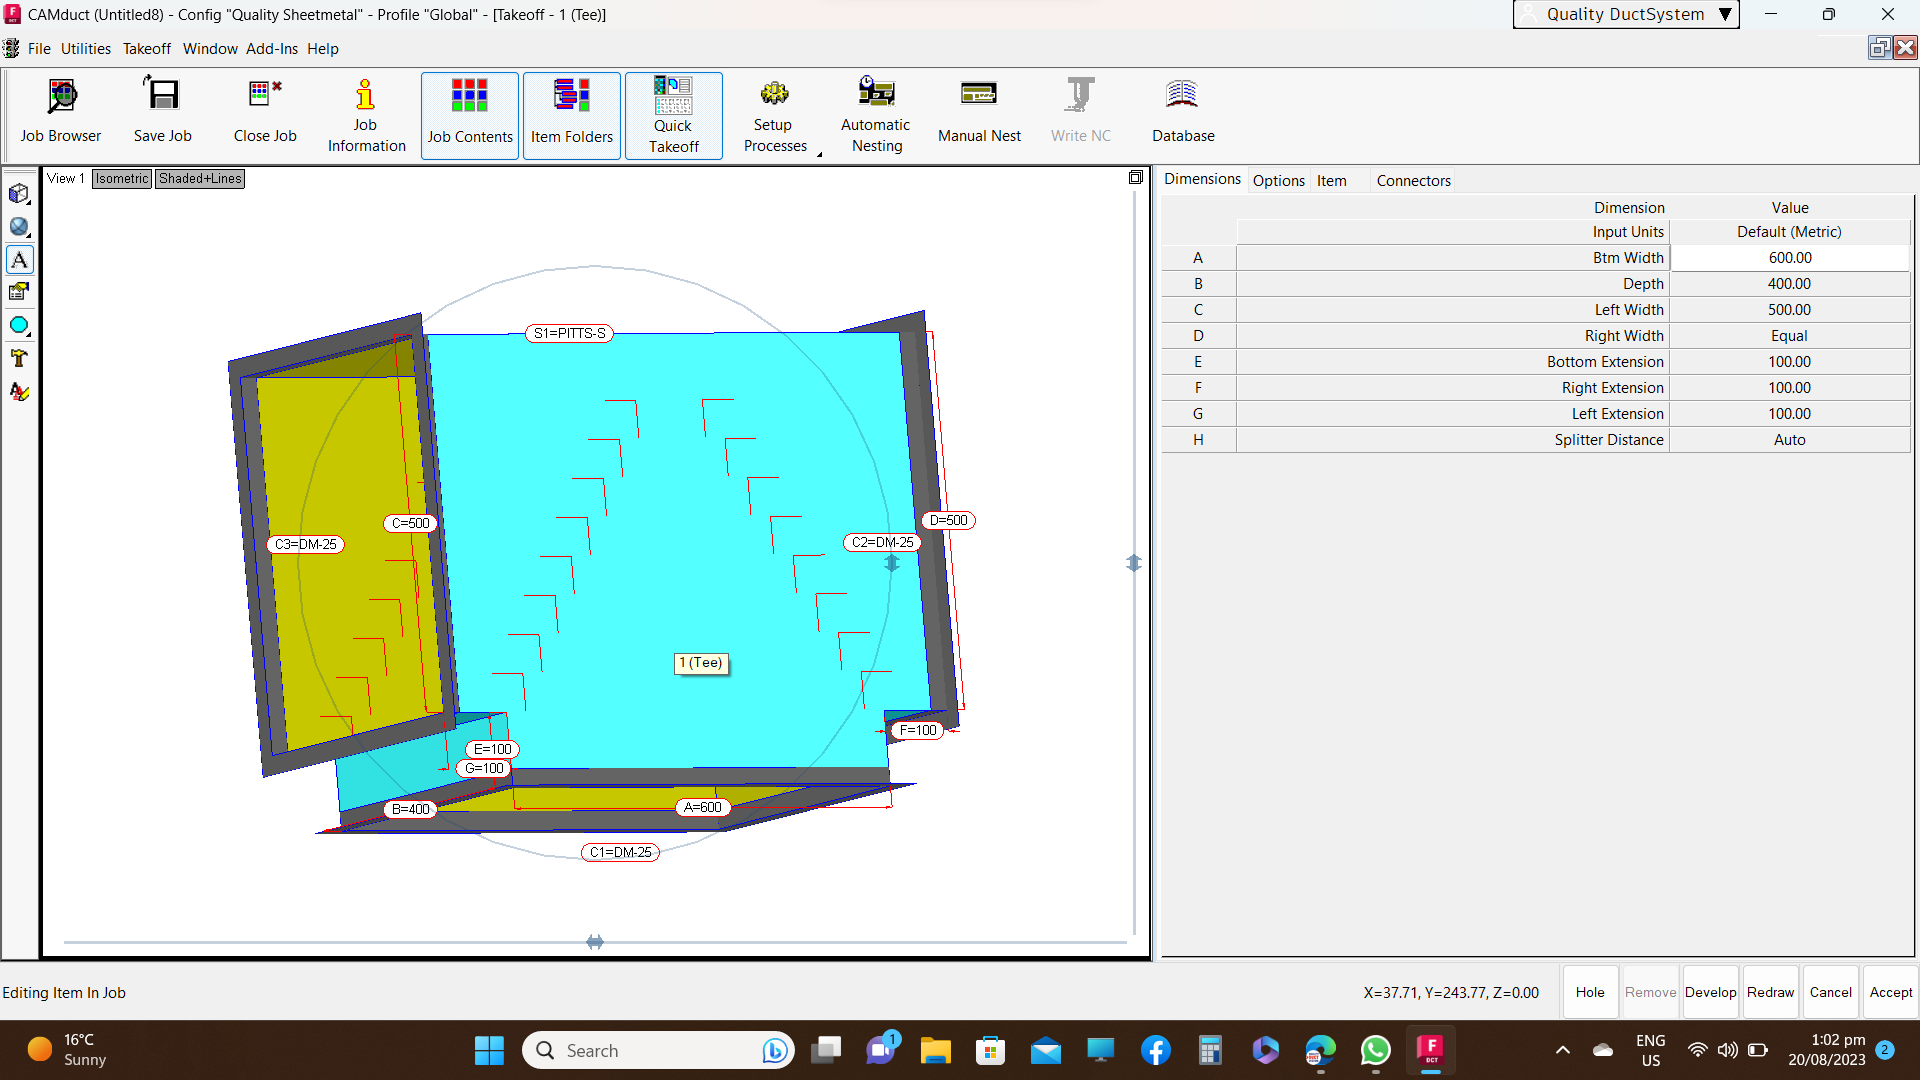Switch to the Connectors tab
1920x1080 pixels.
click(1413, 181)
